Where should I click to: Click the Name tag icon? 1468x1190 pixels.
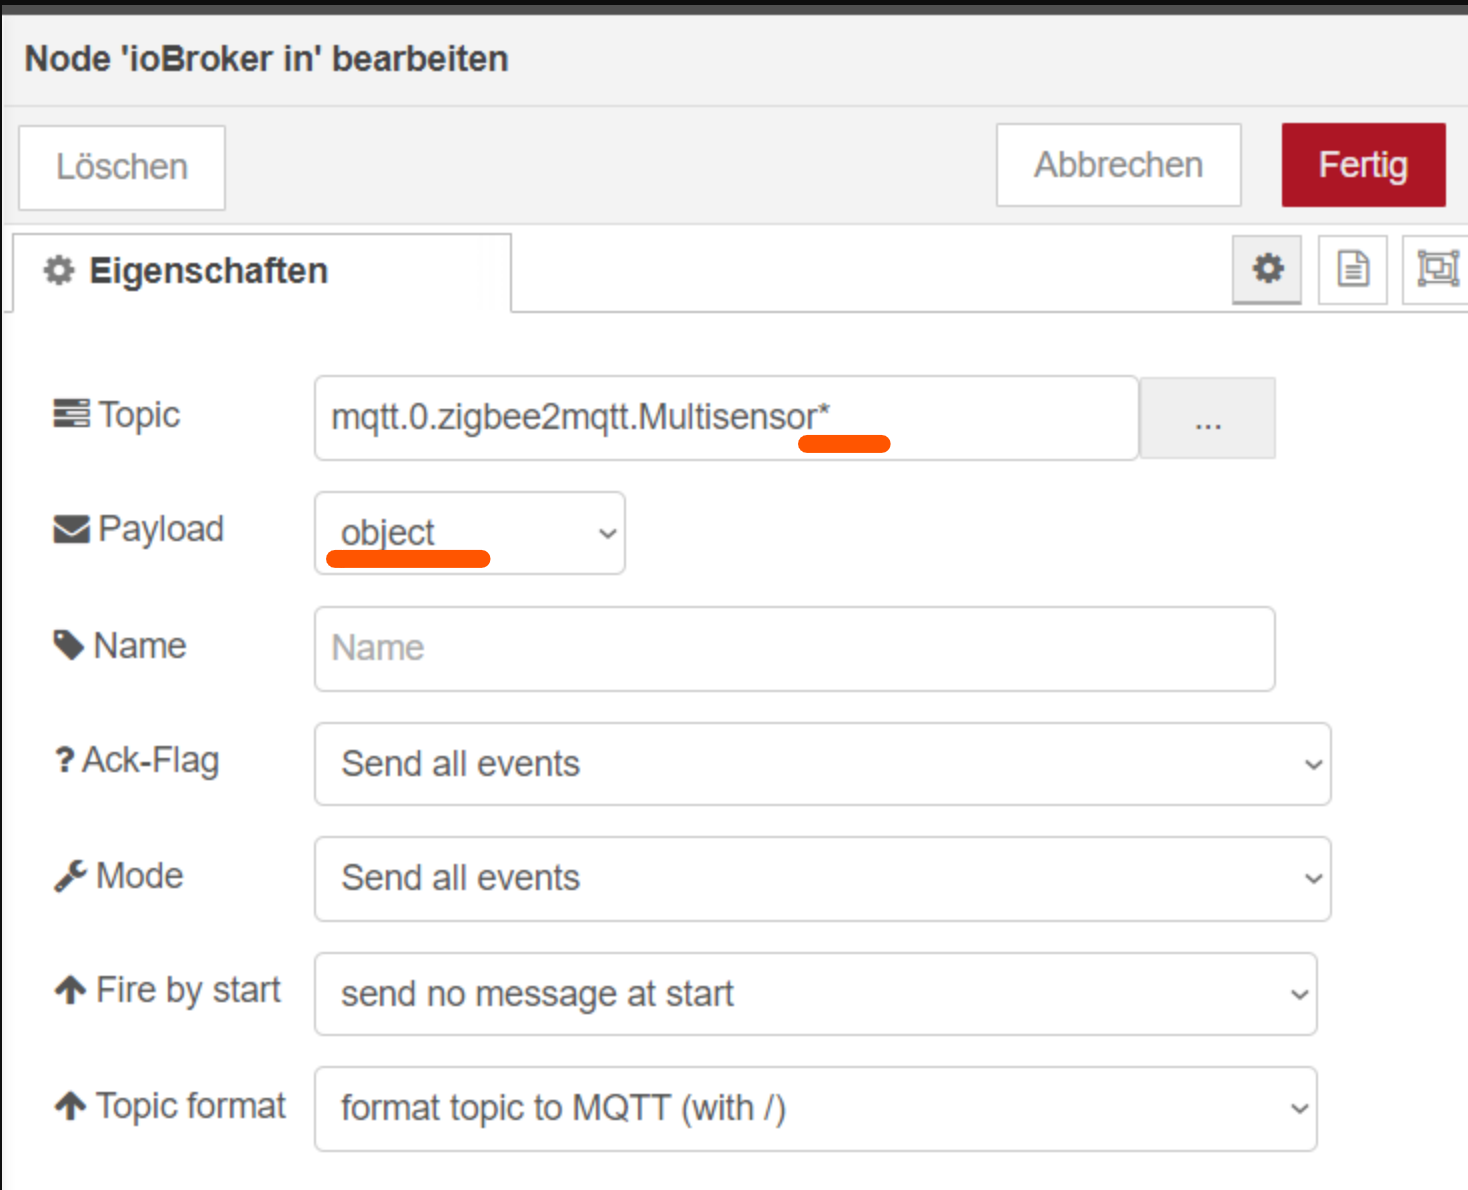68,645
